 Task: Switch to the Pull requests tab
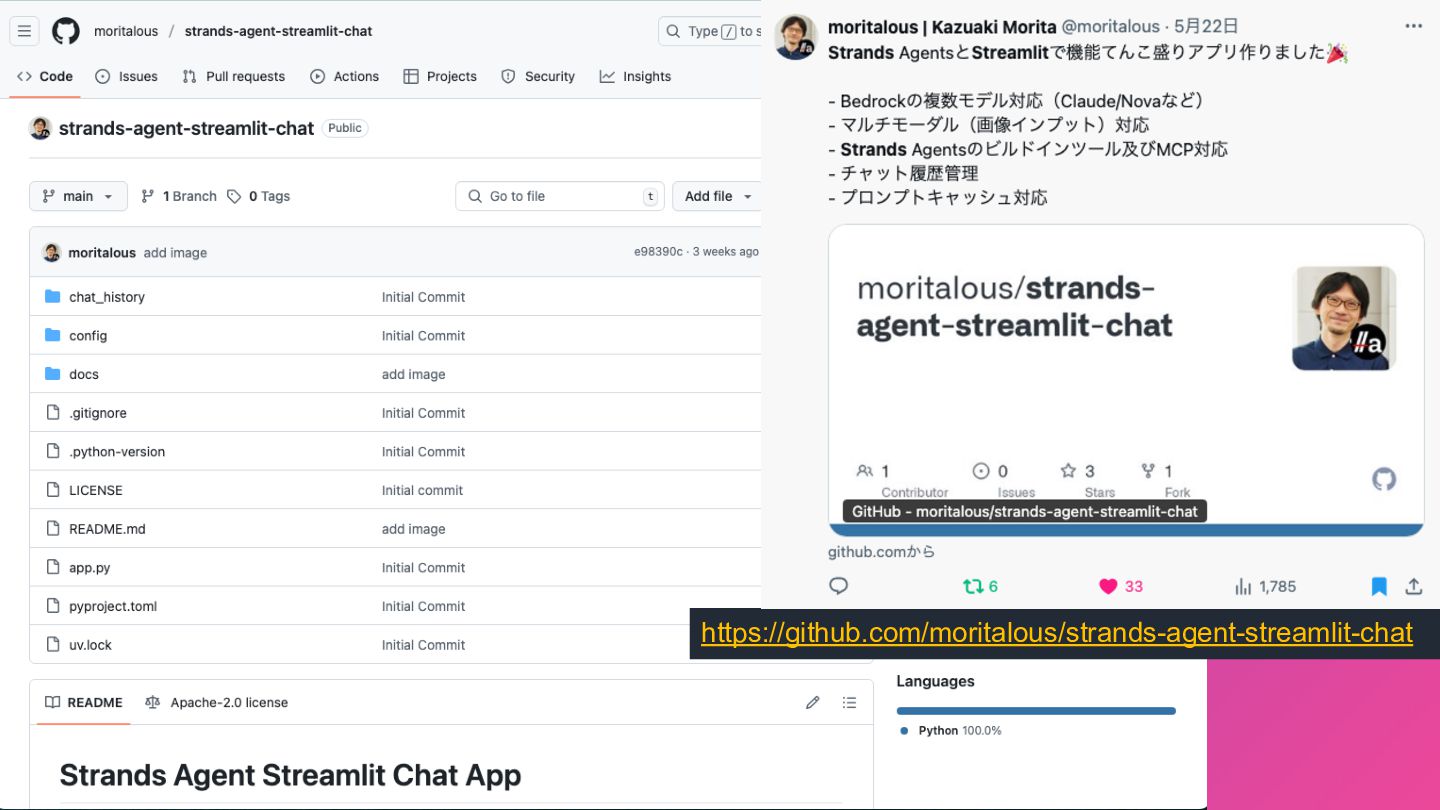234,76
